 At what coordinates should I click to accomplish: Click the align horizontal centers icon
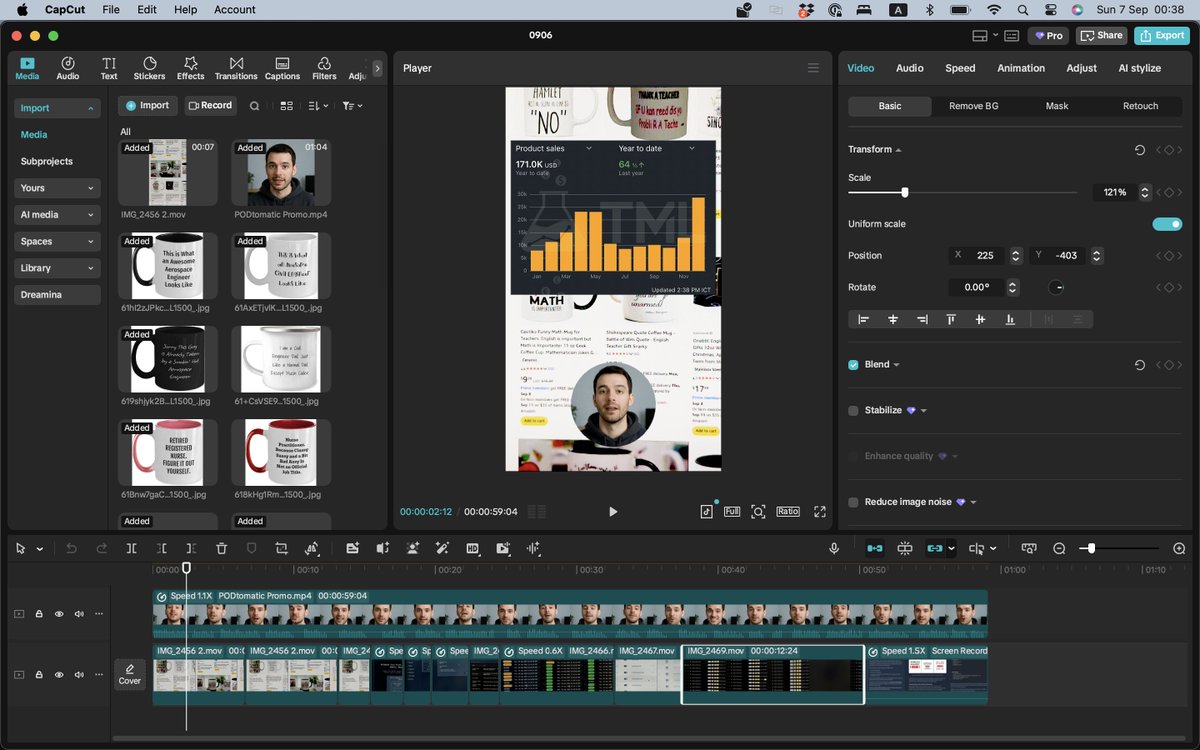pos(893,319)
